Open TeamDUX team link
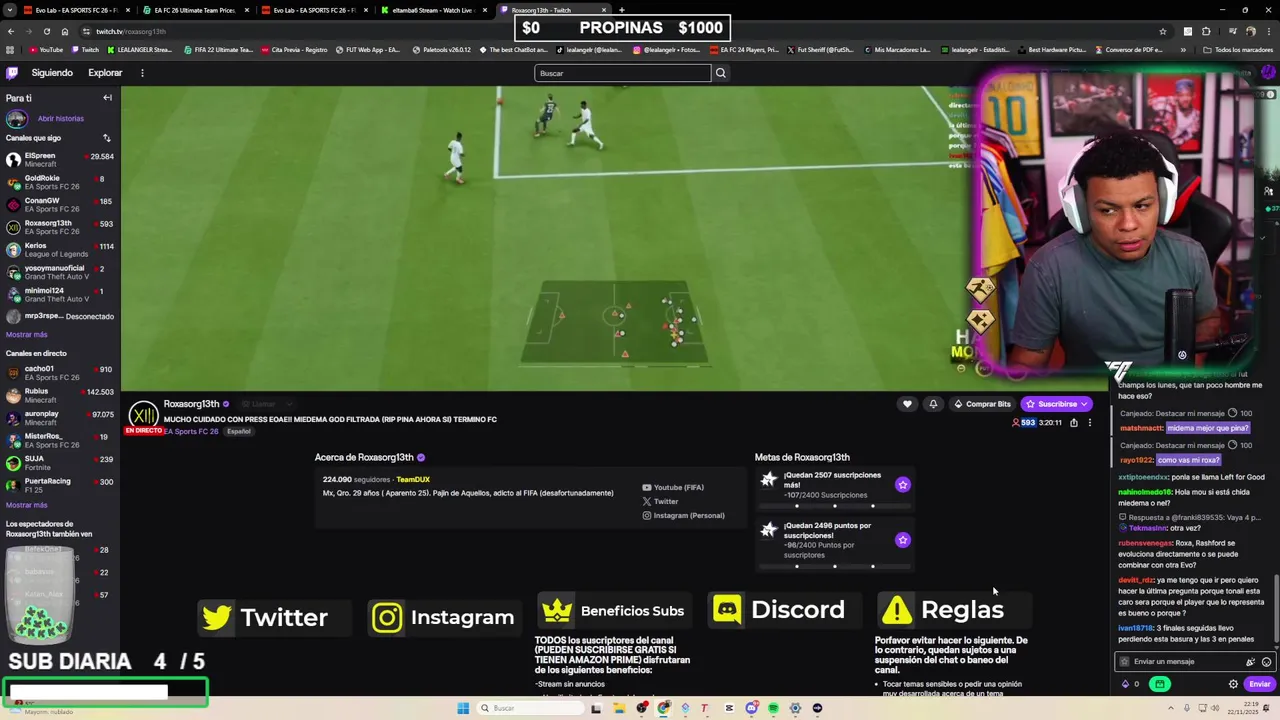Image resolution: width=1280 pixels, height=720 pixels. pyautogui.click(x=413, y=480)
